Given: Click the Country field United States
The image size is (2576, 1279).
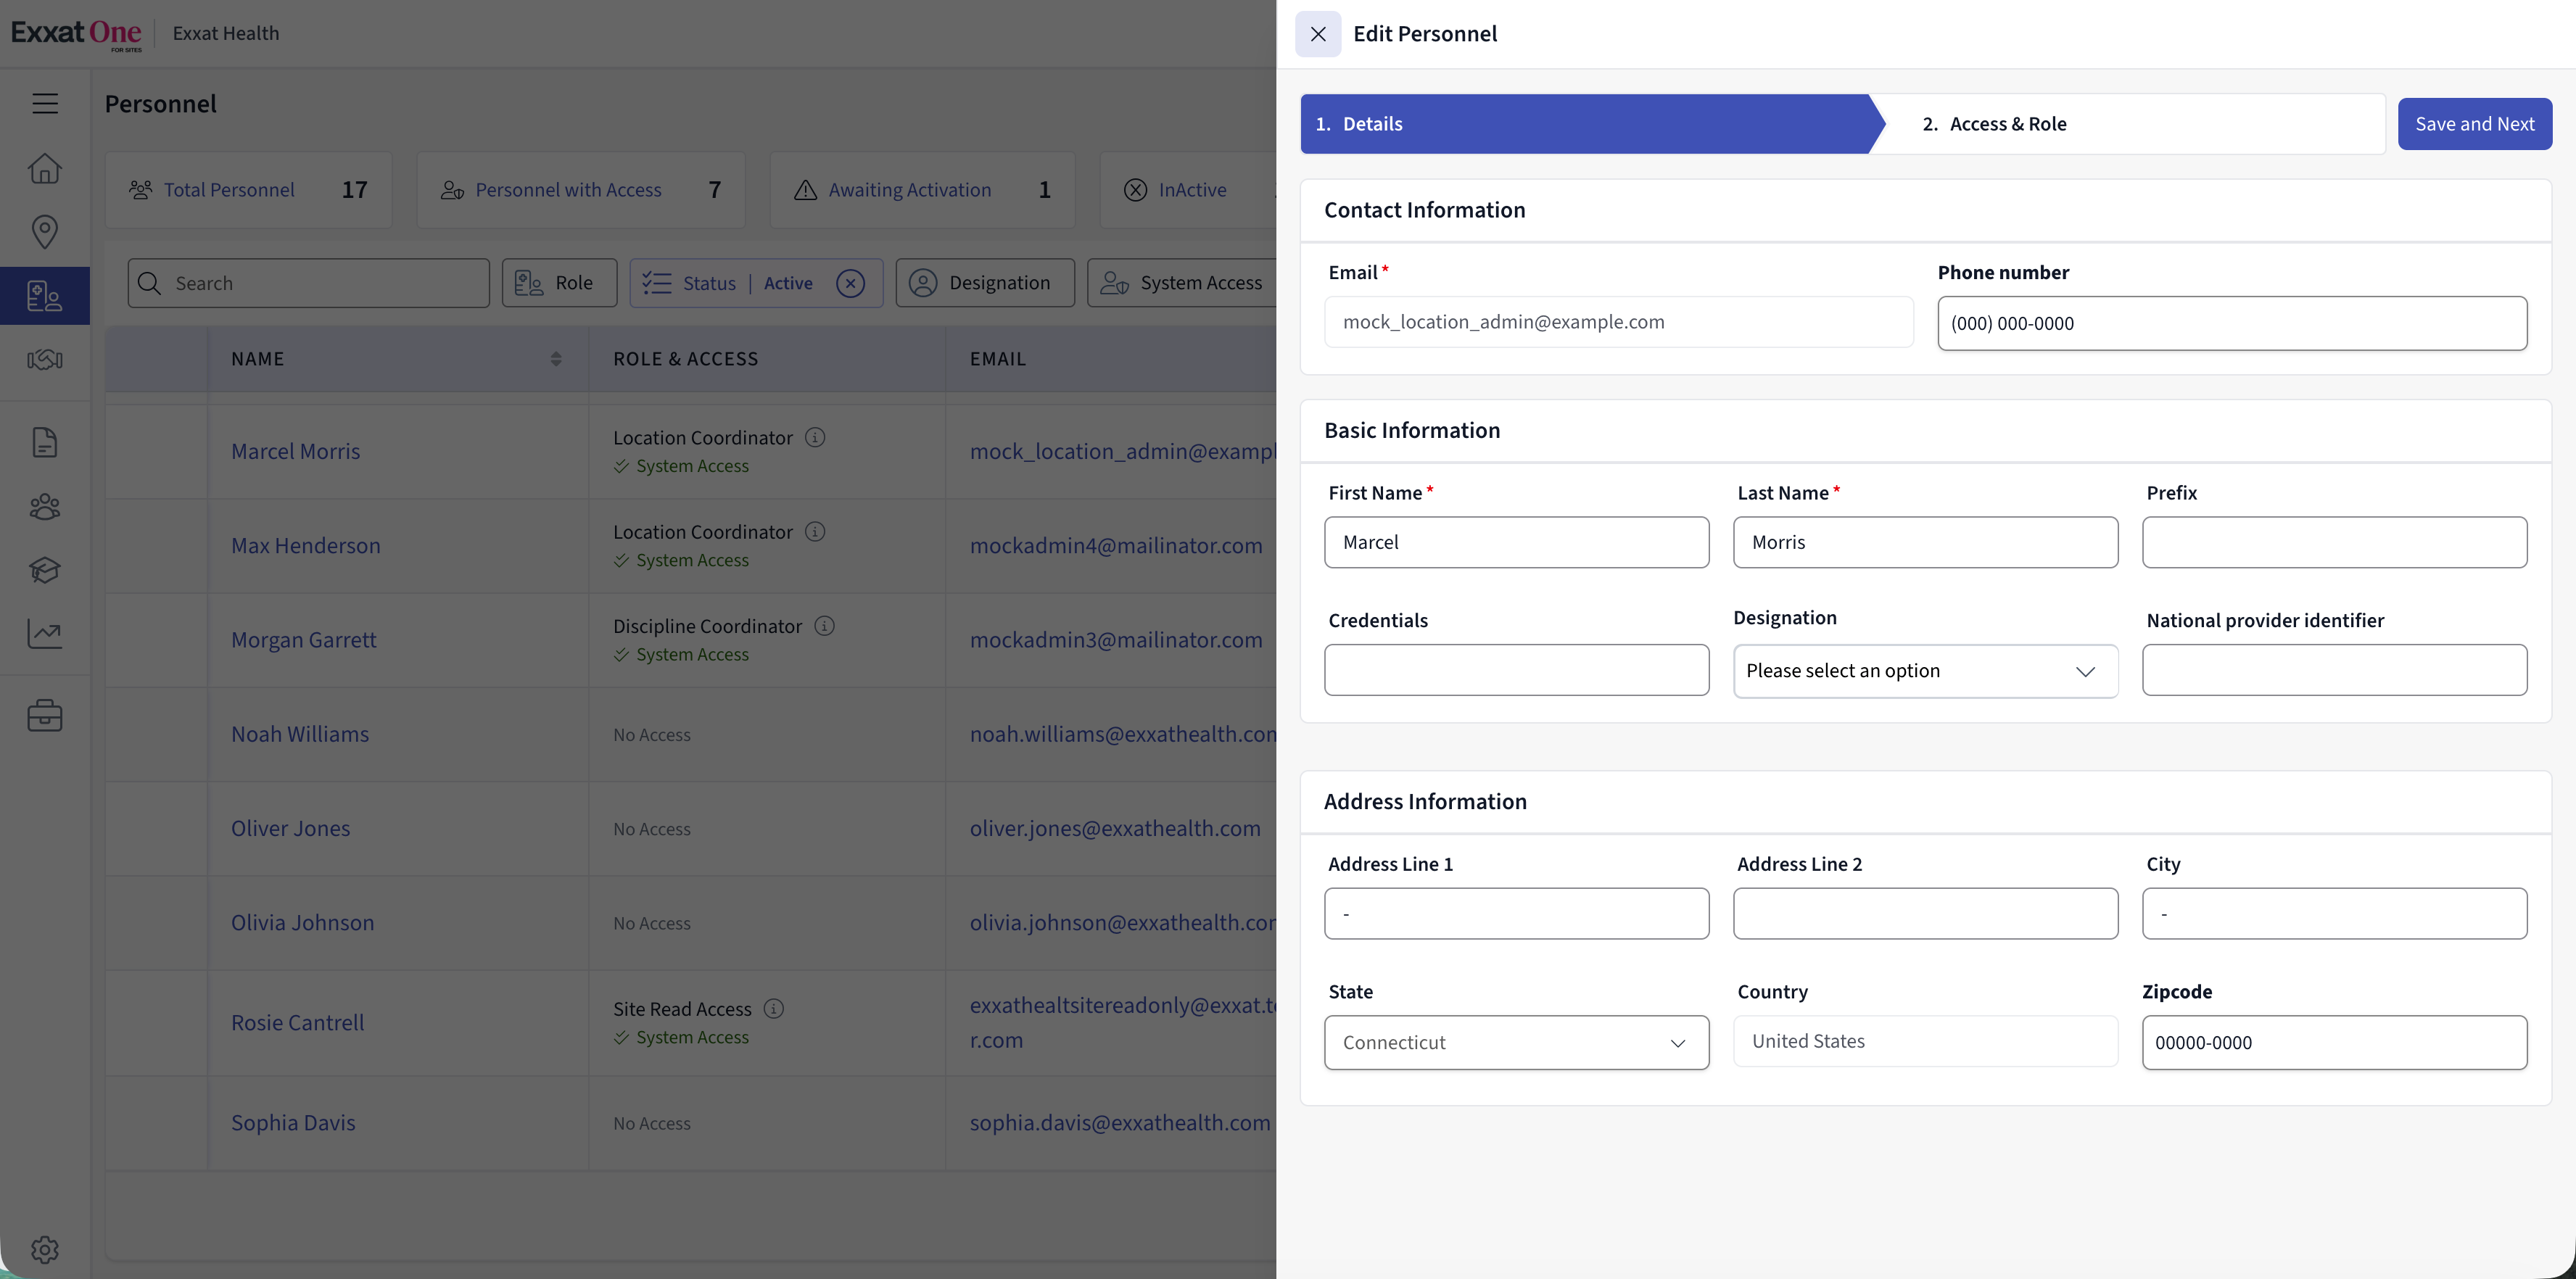Looking at the screenshot, I should 1925,1042.
